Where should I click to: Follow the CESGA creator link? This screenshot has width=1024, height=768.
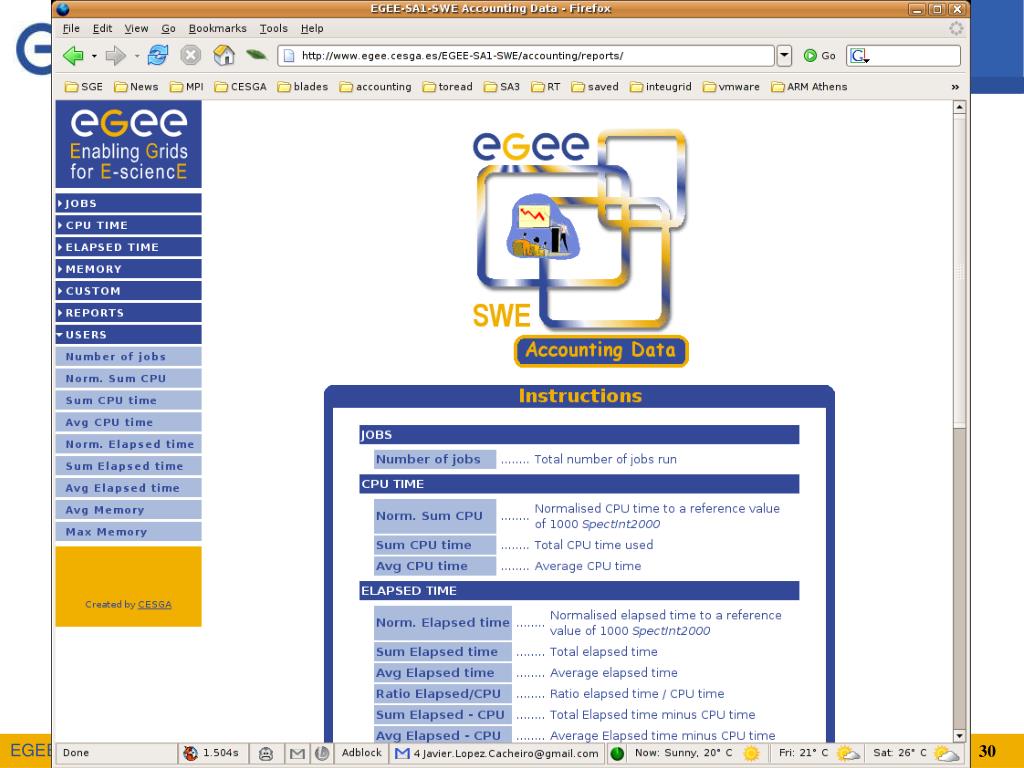click(x=155, y=605)
